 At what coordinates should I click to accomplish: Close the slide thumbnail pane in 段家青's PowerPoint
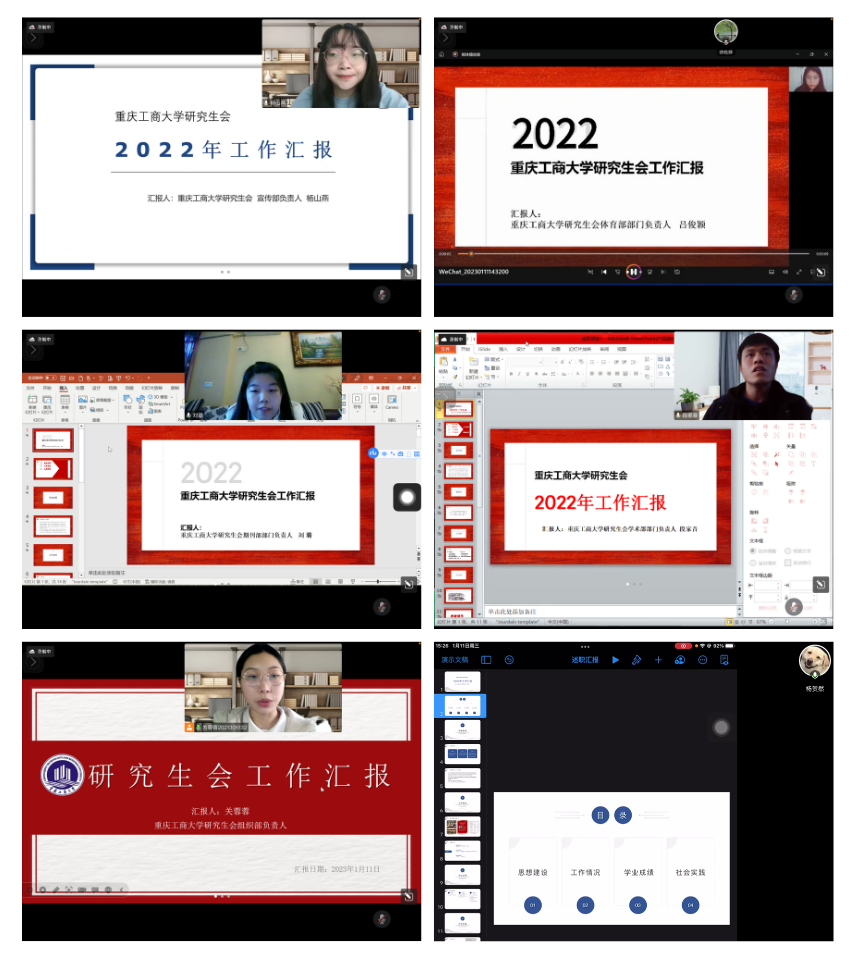478,394
